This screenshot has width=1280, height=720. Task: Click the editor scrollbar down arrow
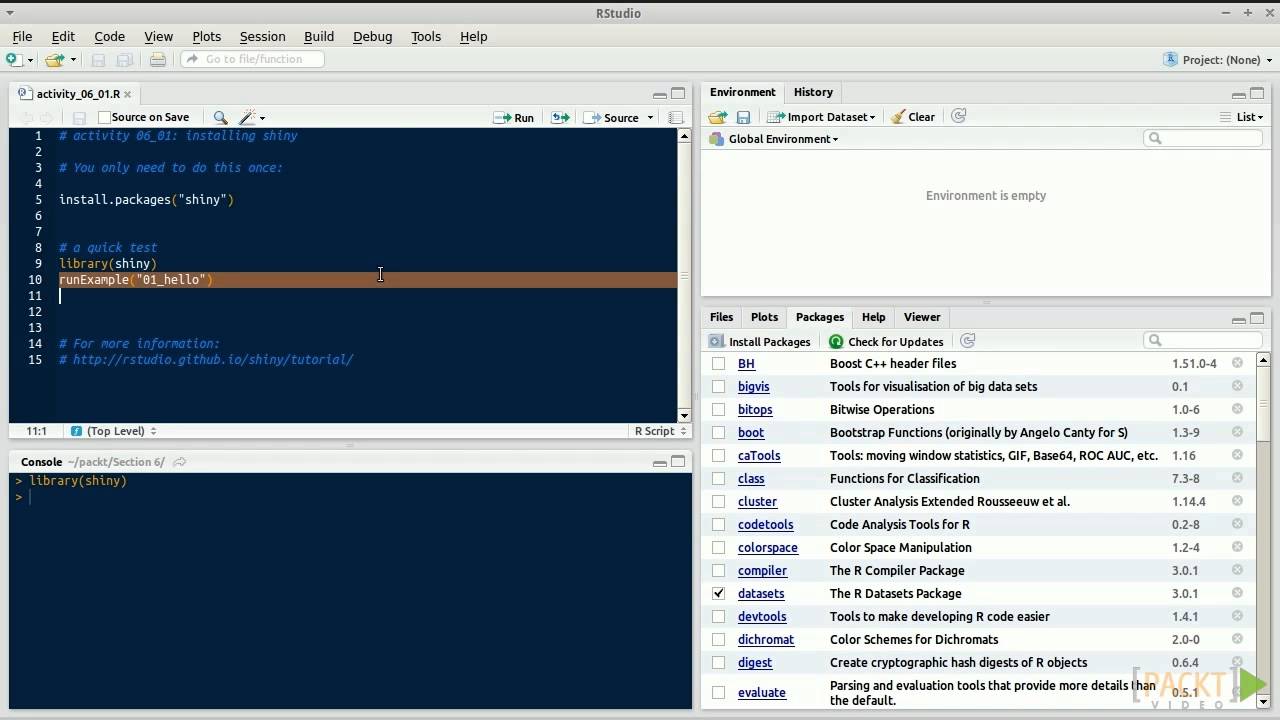pyautogui.click(x=684, y=415)
